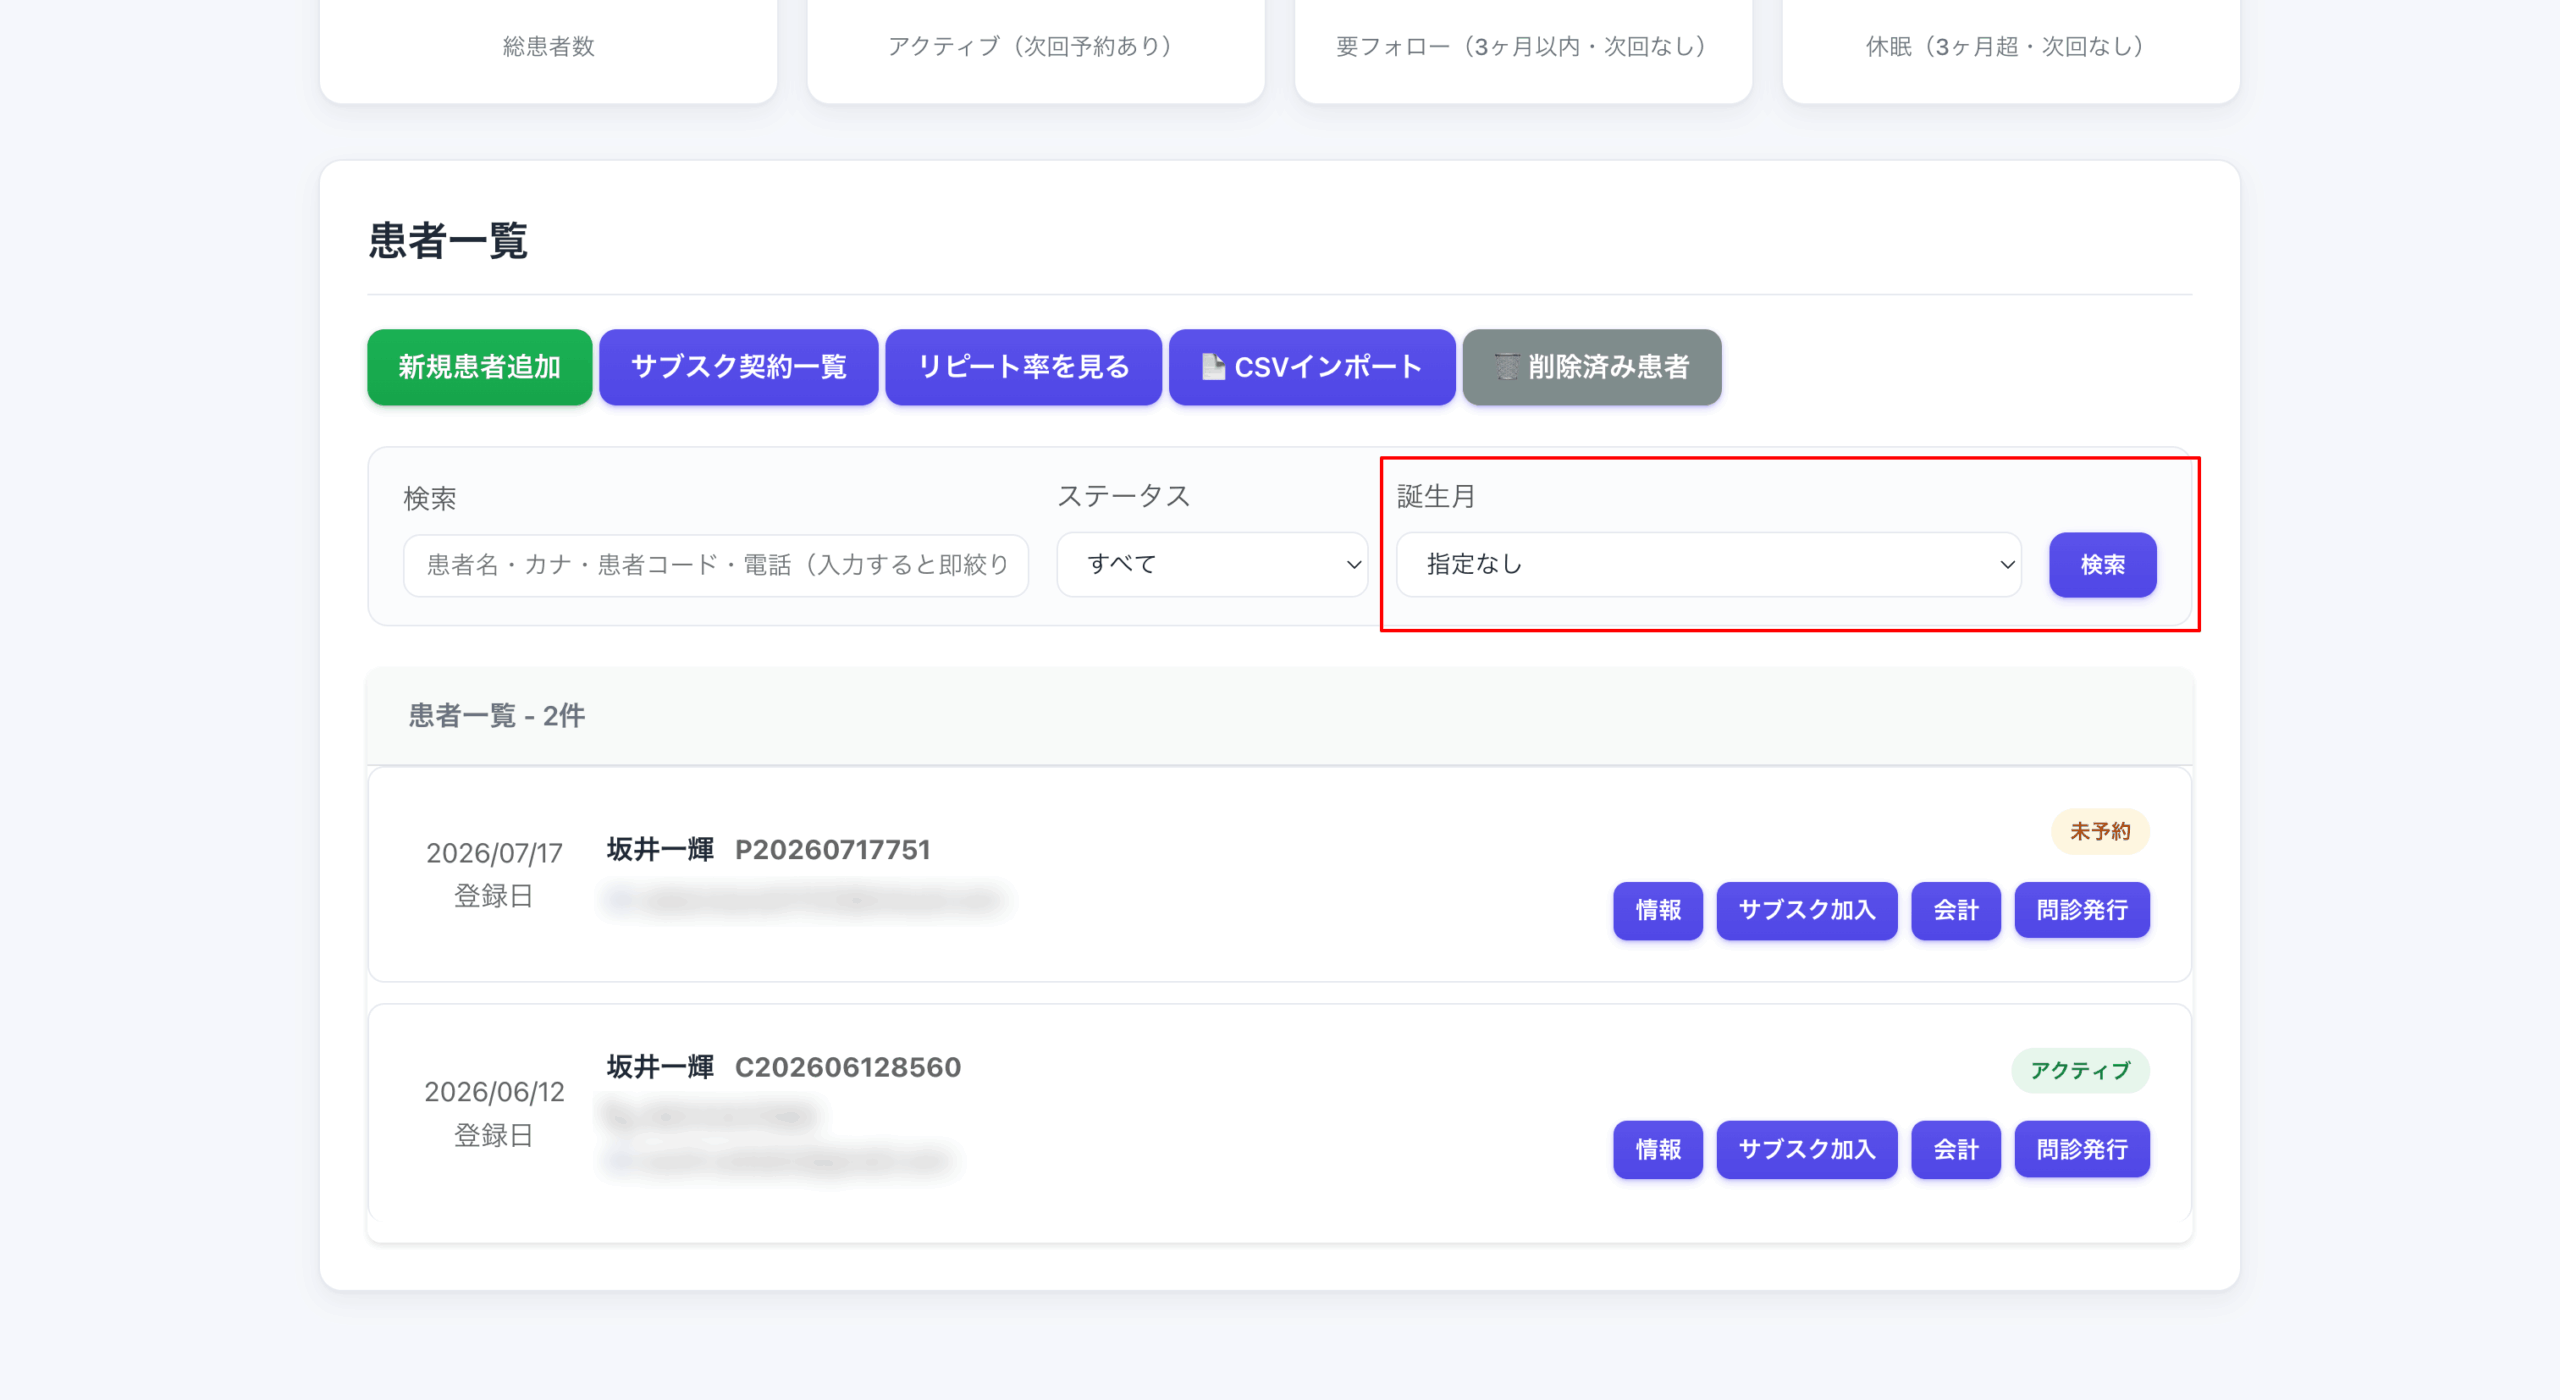The height and width of the screenshot is (1400, 2560).
Task: Click 情報 for patient C202606128560
Action: [x=1657, y=1149]
